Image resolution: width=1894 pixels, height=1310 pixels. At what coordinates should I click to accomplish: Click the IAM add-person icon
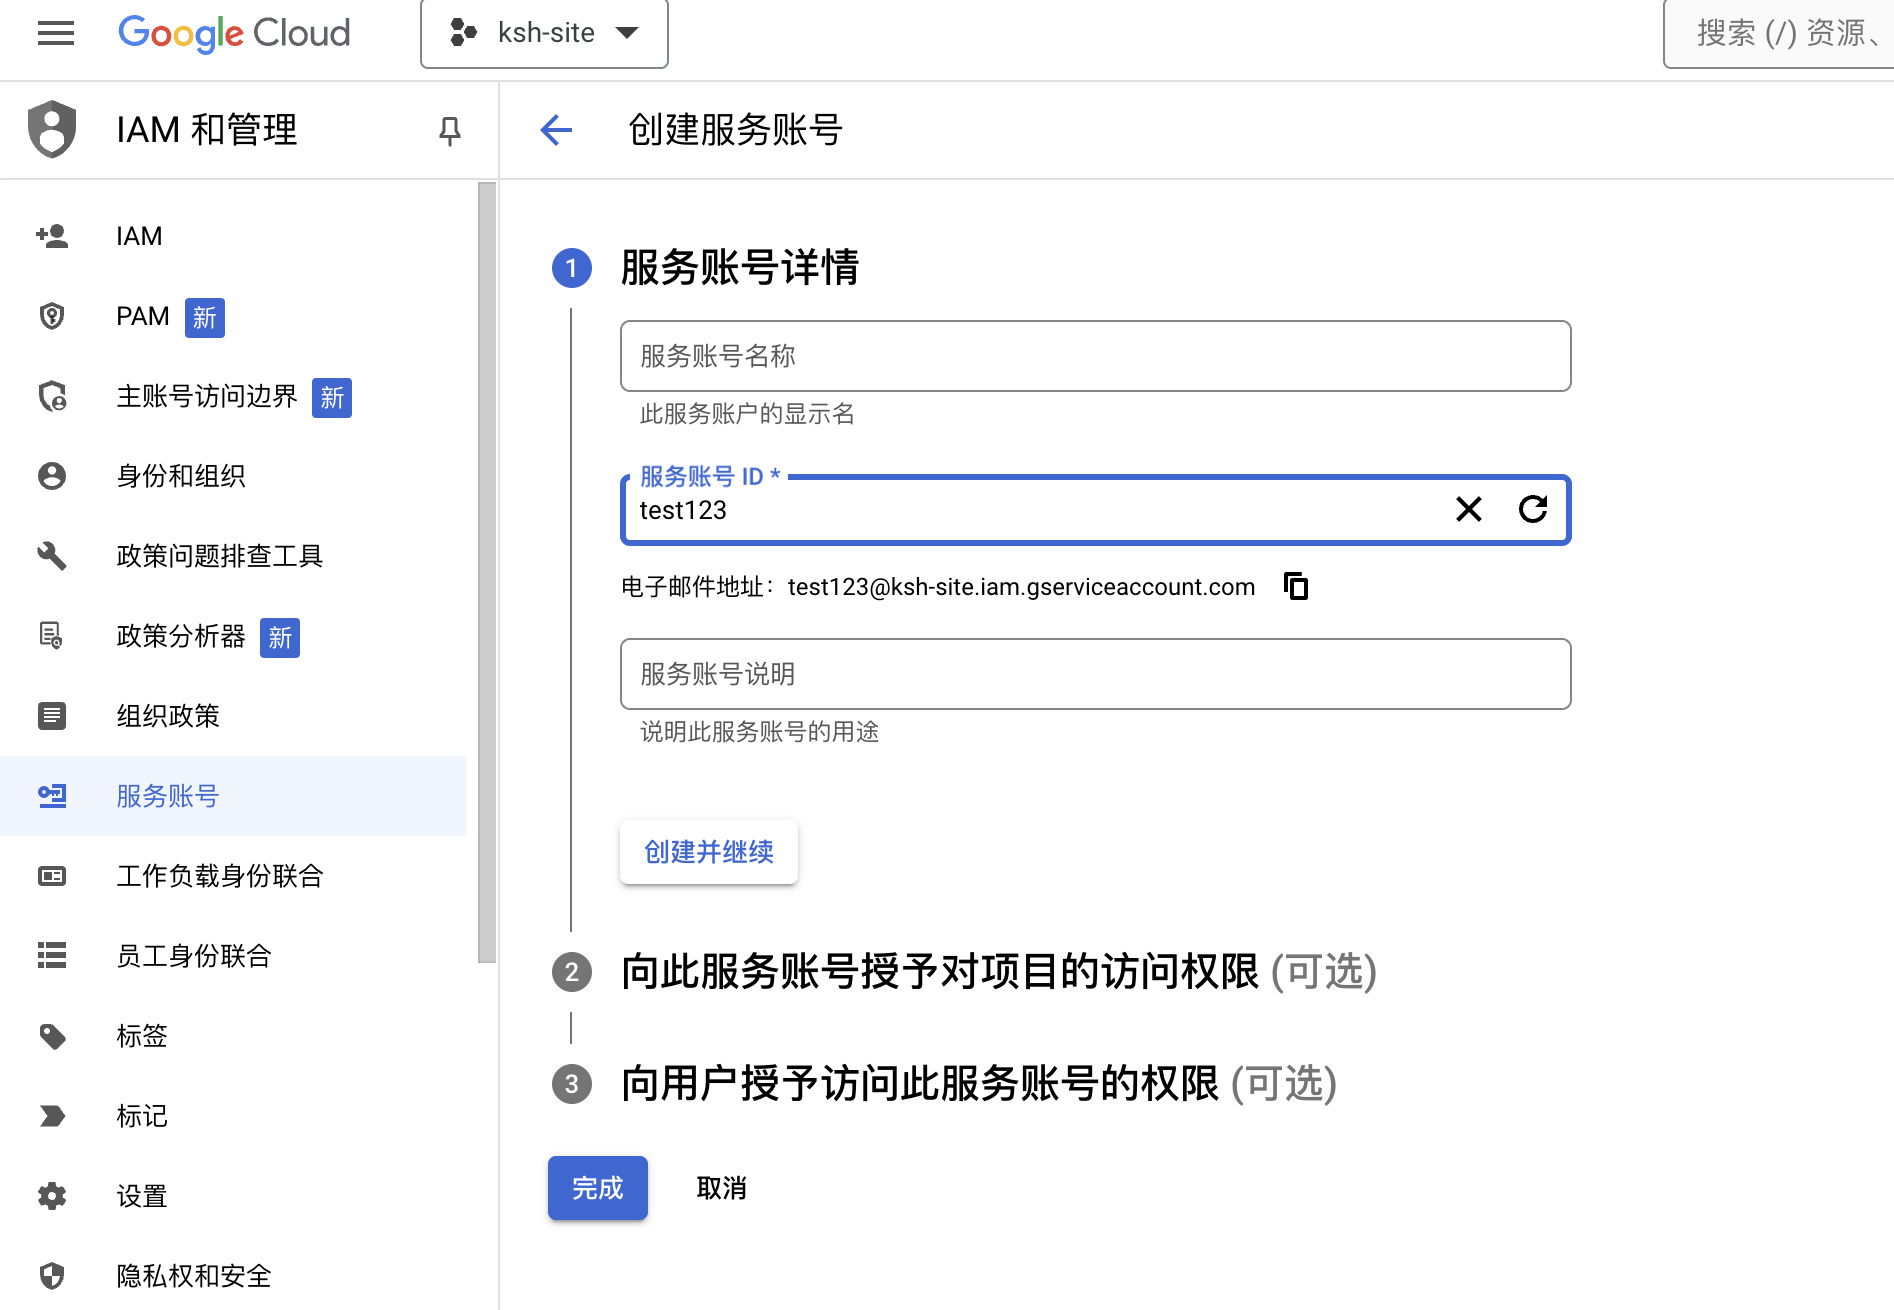(52, 236)
